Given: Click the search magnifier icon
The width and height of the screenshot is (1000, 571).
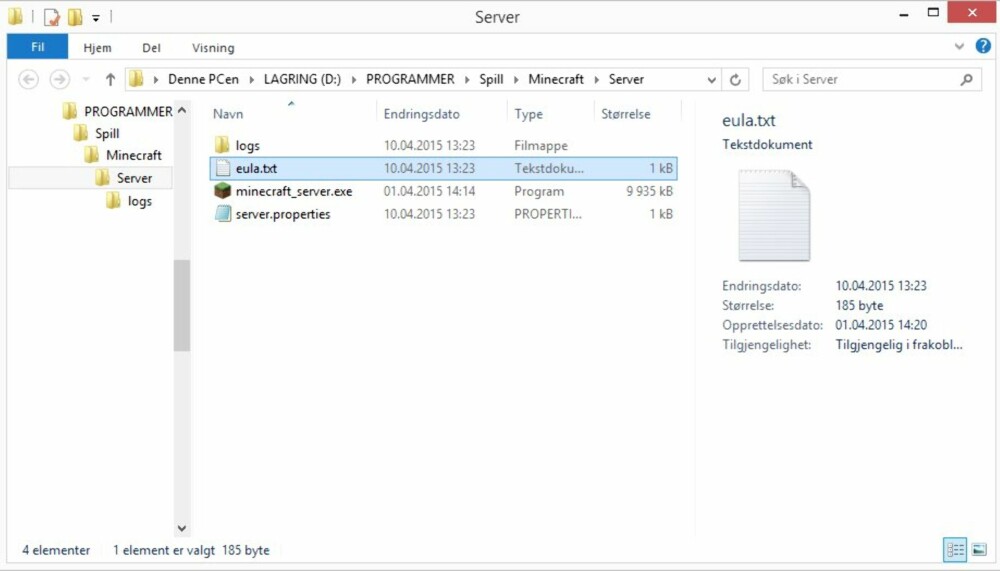Looking at the screenshot, I should 966,80.
